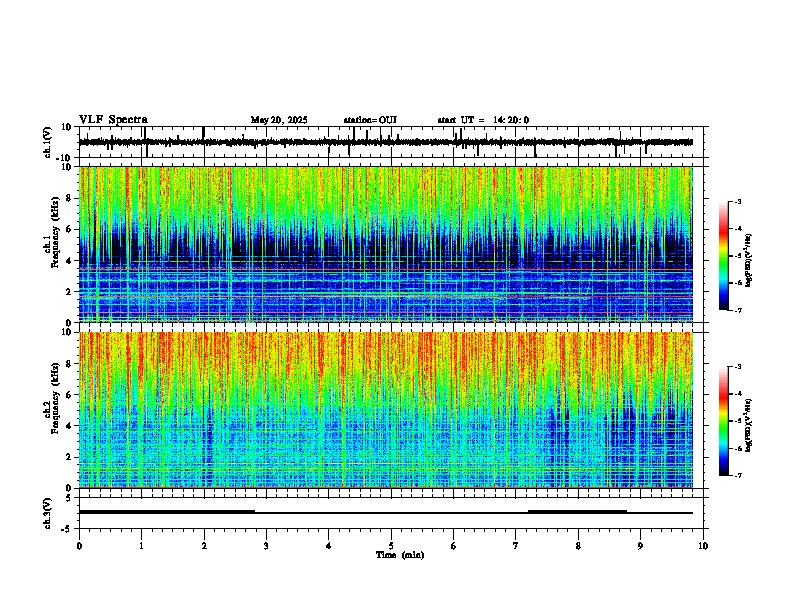
Task: Click time-axis tick label "5"
Action: 391,546
